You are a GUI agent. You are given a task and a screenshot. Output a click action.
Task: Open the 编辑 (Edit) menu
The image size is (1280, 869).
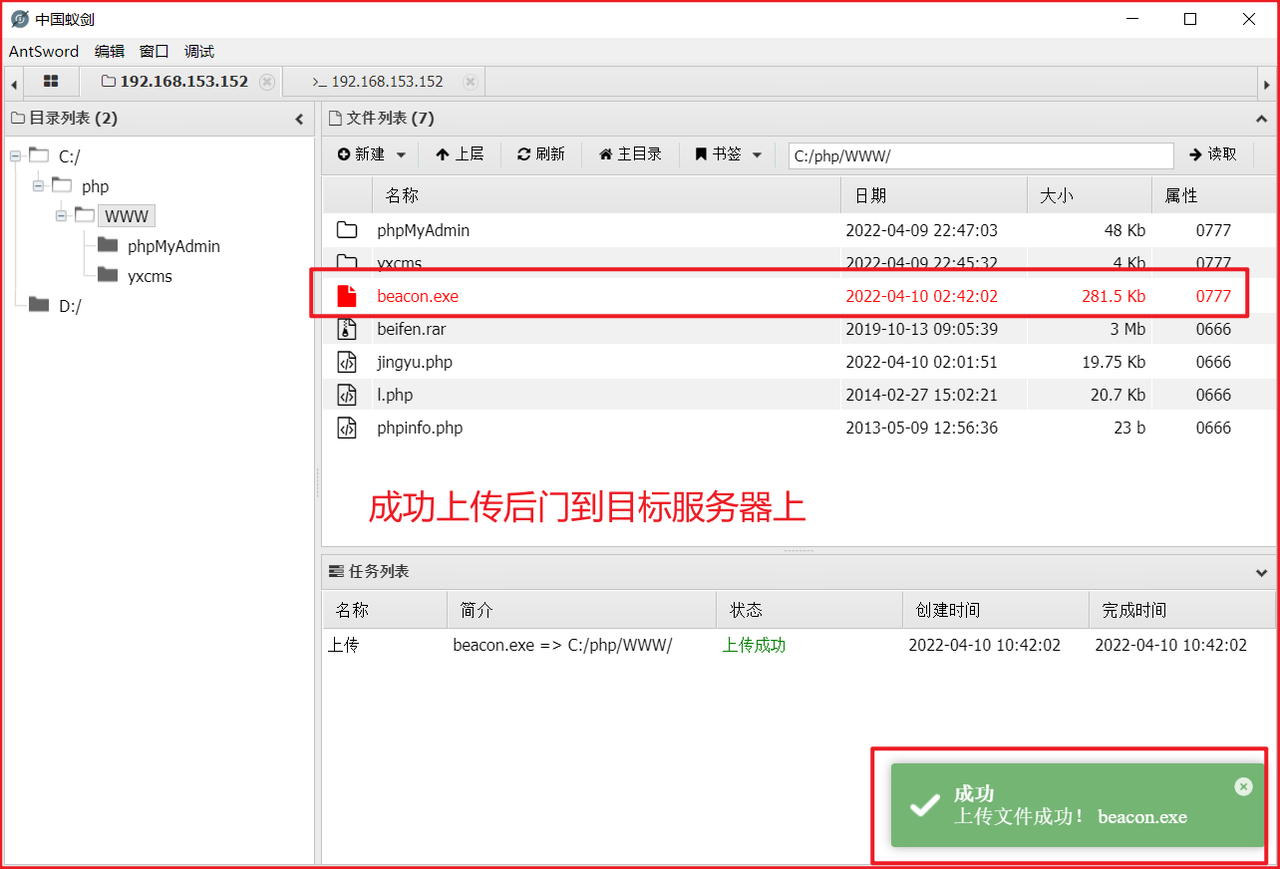(x=109, y=51)
